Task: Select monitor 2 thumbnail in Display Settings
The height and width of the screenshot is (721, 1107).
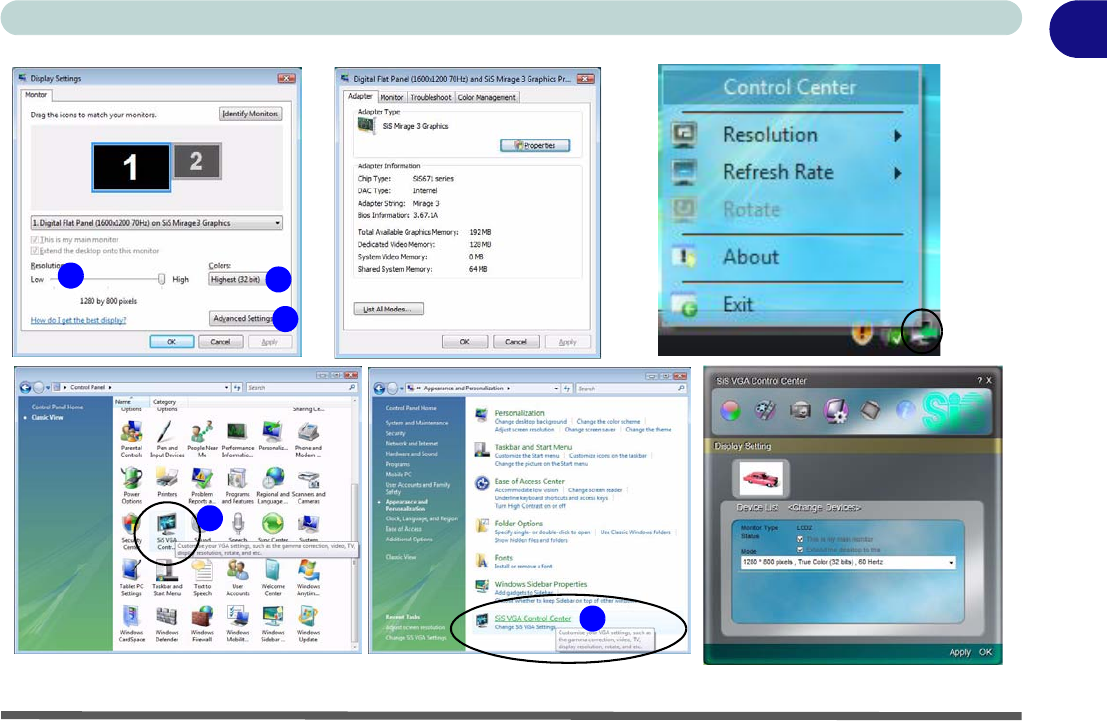Action: click(196, 162)
